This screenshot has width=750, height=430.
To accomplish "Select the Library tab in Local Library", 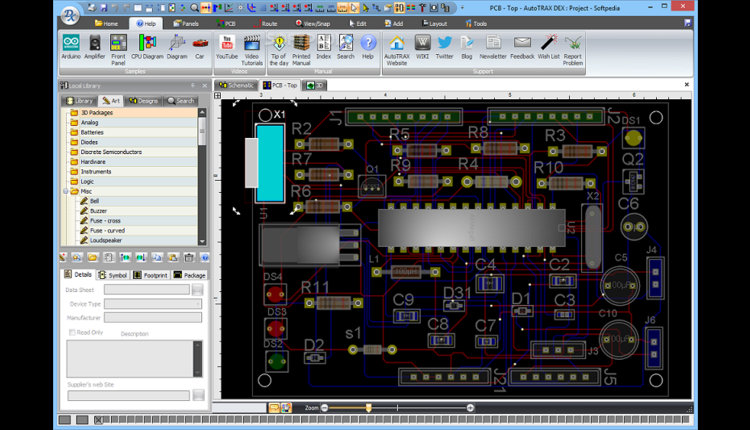I will pyautogui.click(x=80, y=101).
